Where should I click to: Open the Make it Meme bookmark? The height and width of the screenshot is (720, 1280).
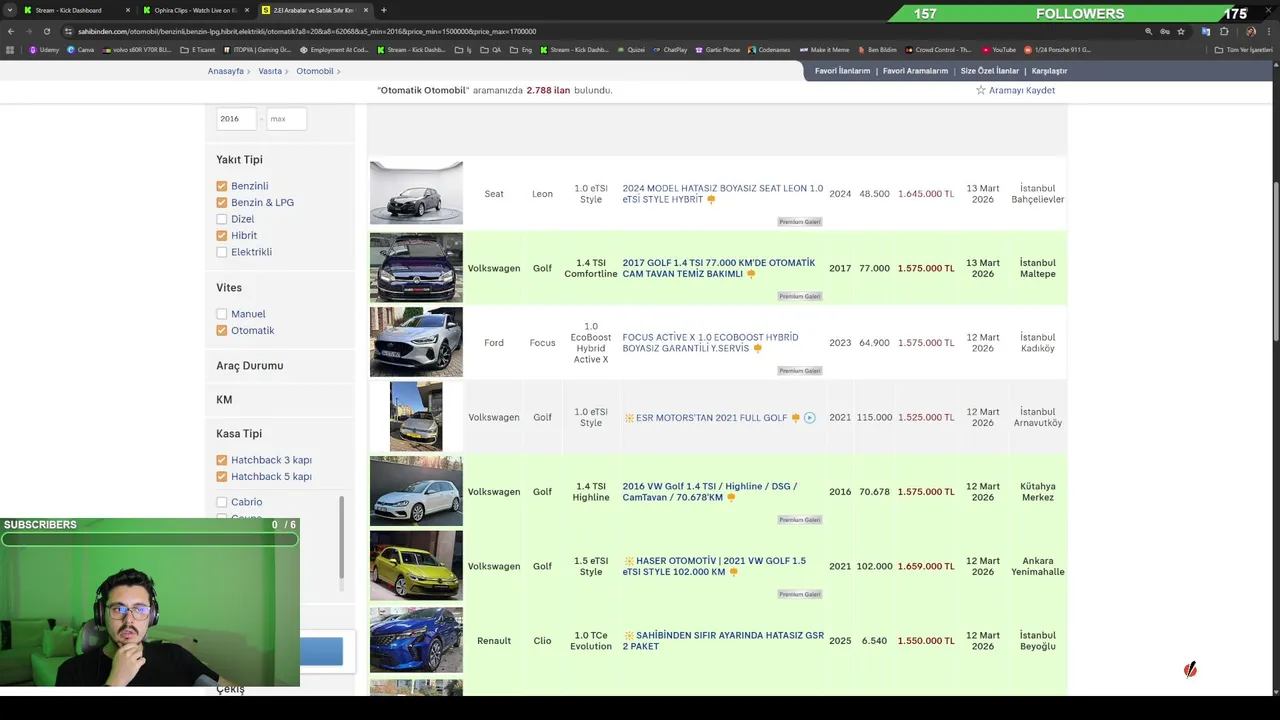point(824,50)
